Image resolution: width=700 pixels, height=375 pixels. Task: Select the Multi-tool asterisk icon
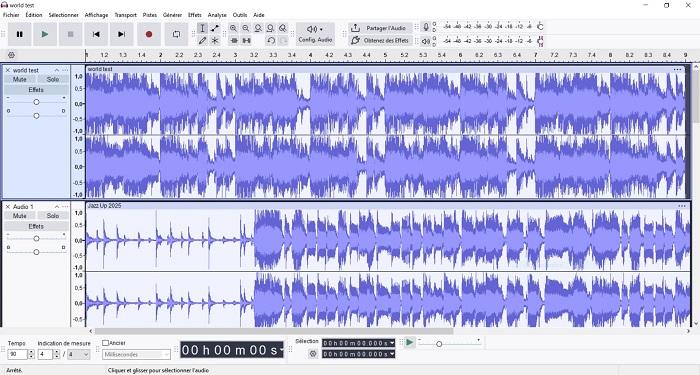(215, 41)
